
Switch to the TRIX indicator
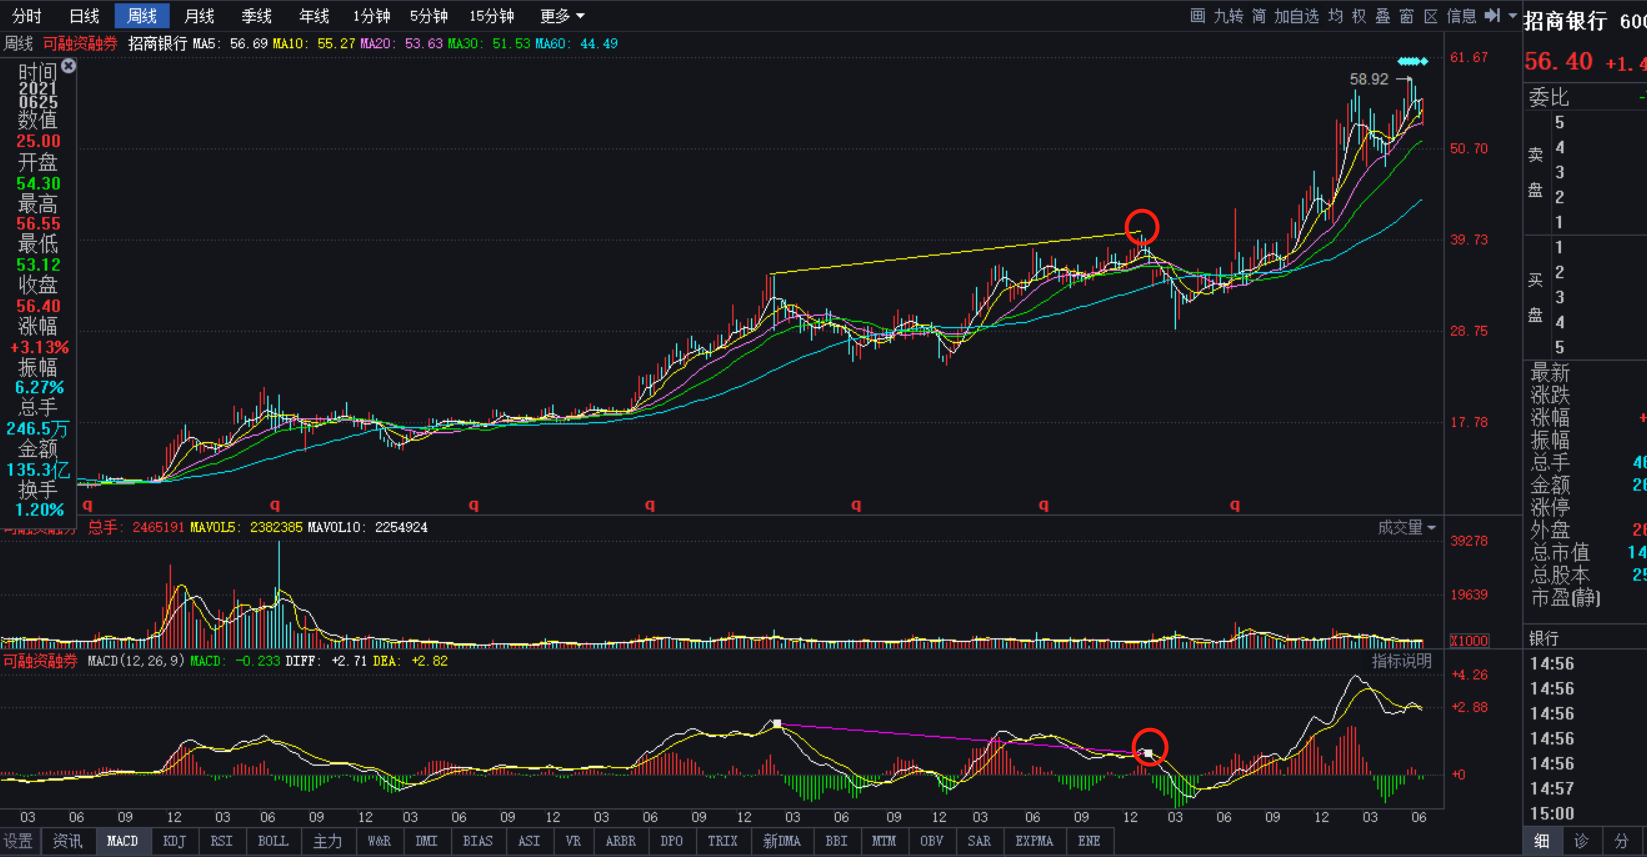point(723,841)
